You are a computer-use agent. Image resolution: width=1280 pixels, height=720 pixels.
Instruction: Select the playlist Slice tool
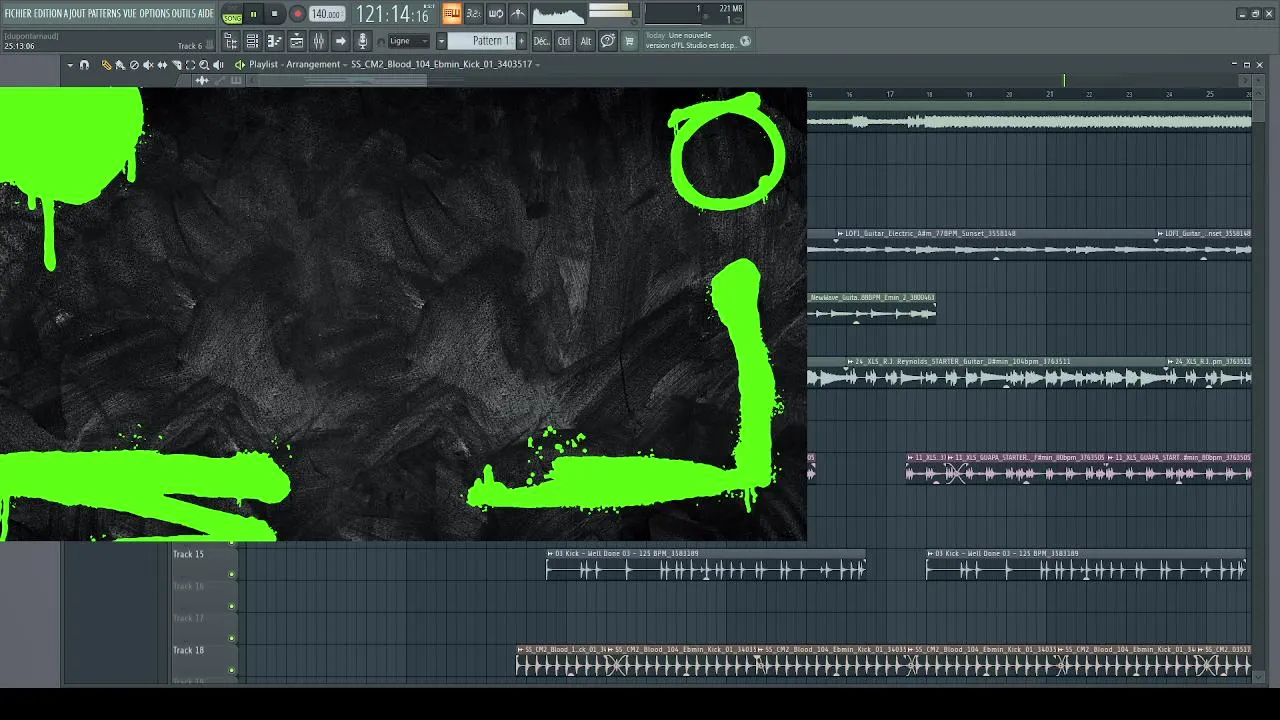tap(176, 65)
